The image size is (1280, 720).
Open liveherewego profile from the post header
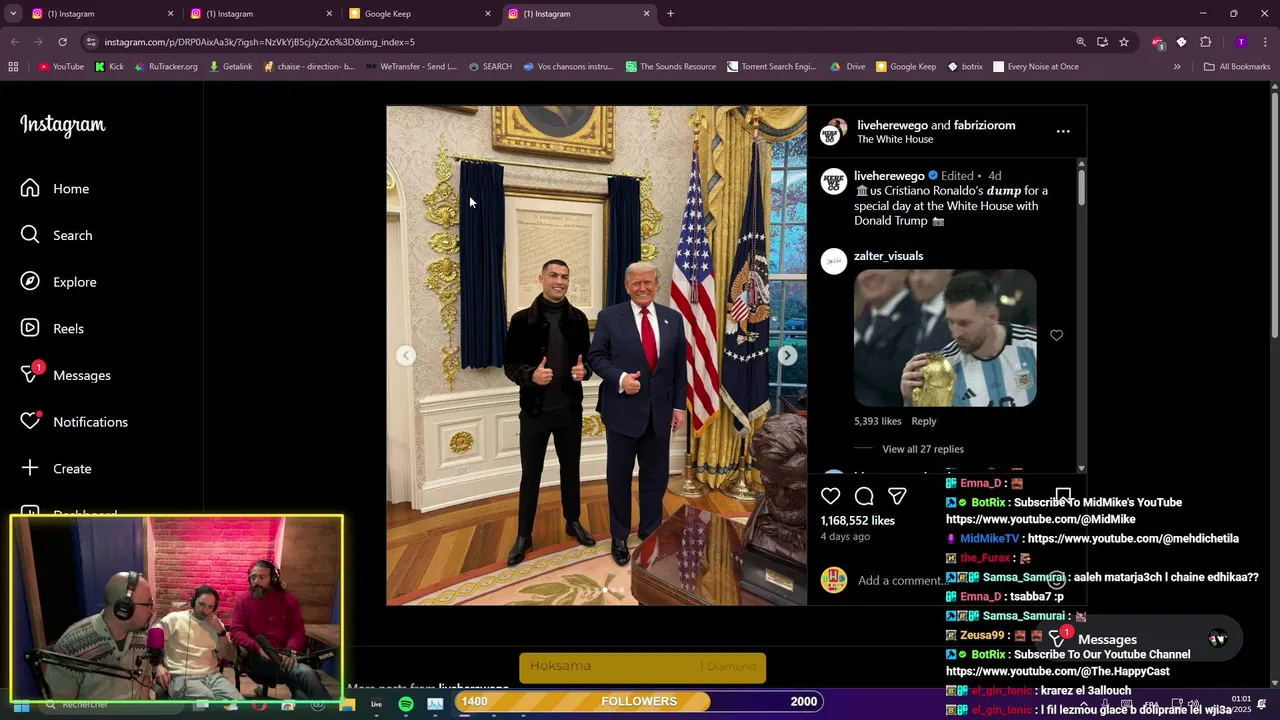pyautogui.click(x=892, y=125)
